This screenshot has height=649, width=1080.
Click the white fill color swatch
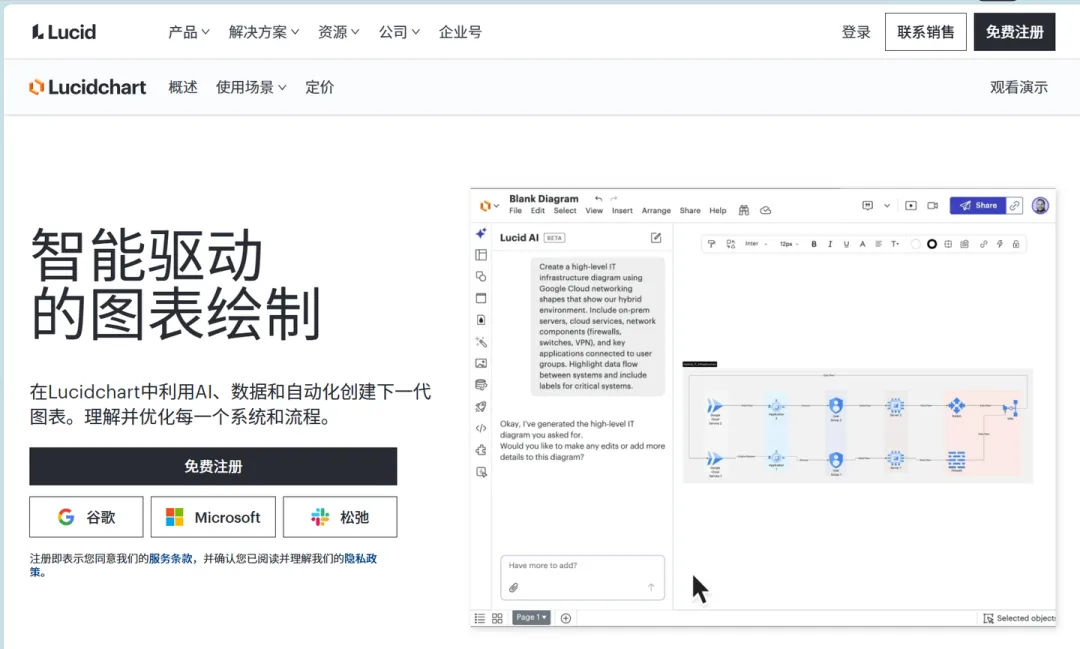tap(915, 244)
